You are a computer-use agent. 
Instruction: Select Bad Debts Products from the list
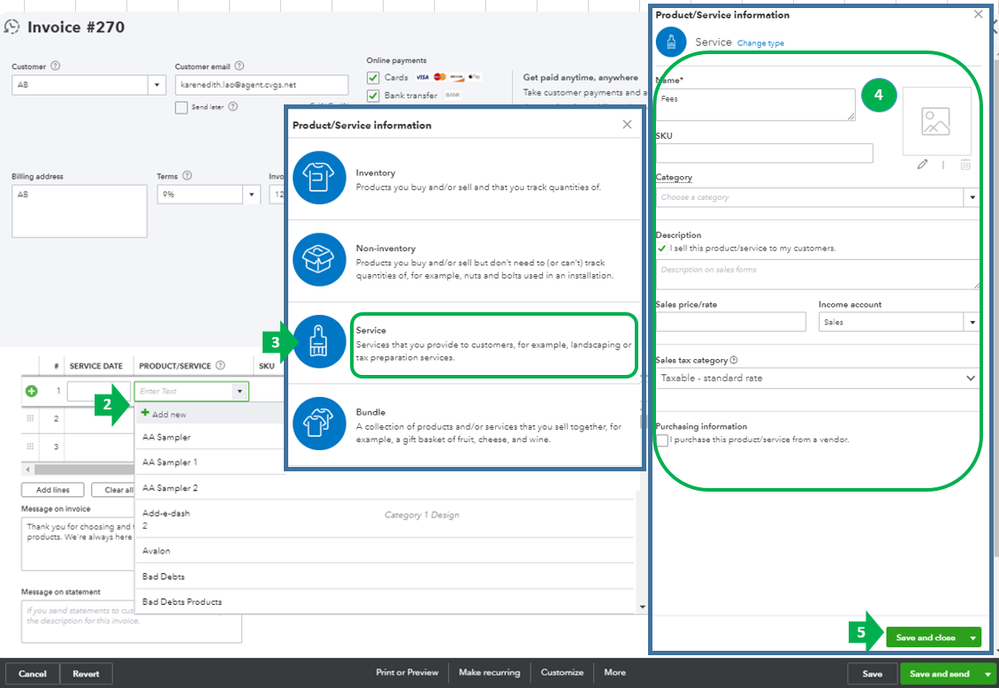click(182, 601)
